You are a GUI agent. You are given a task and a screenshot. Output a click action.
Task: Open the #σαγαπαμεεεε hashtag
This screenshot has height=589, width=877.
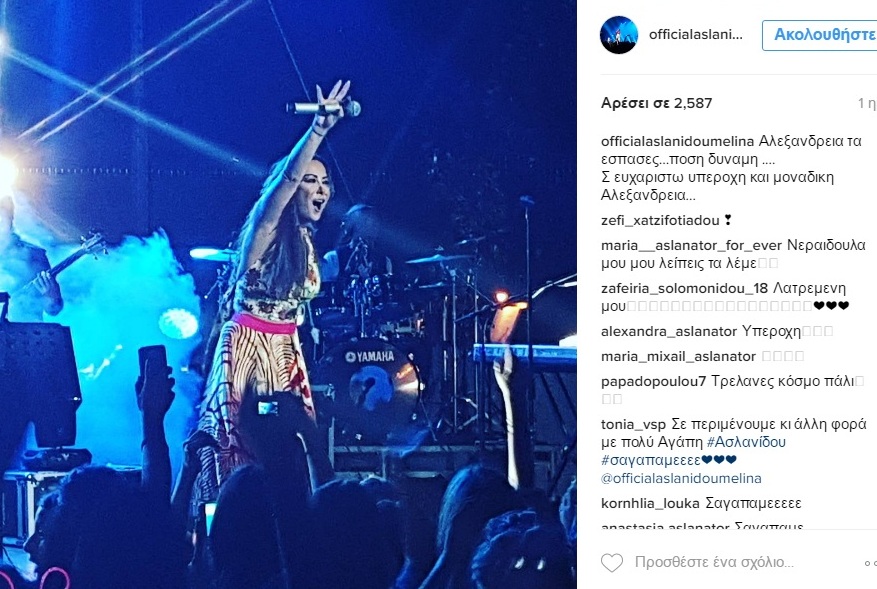(650, 460)
